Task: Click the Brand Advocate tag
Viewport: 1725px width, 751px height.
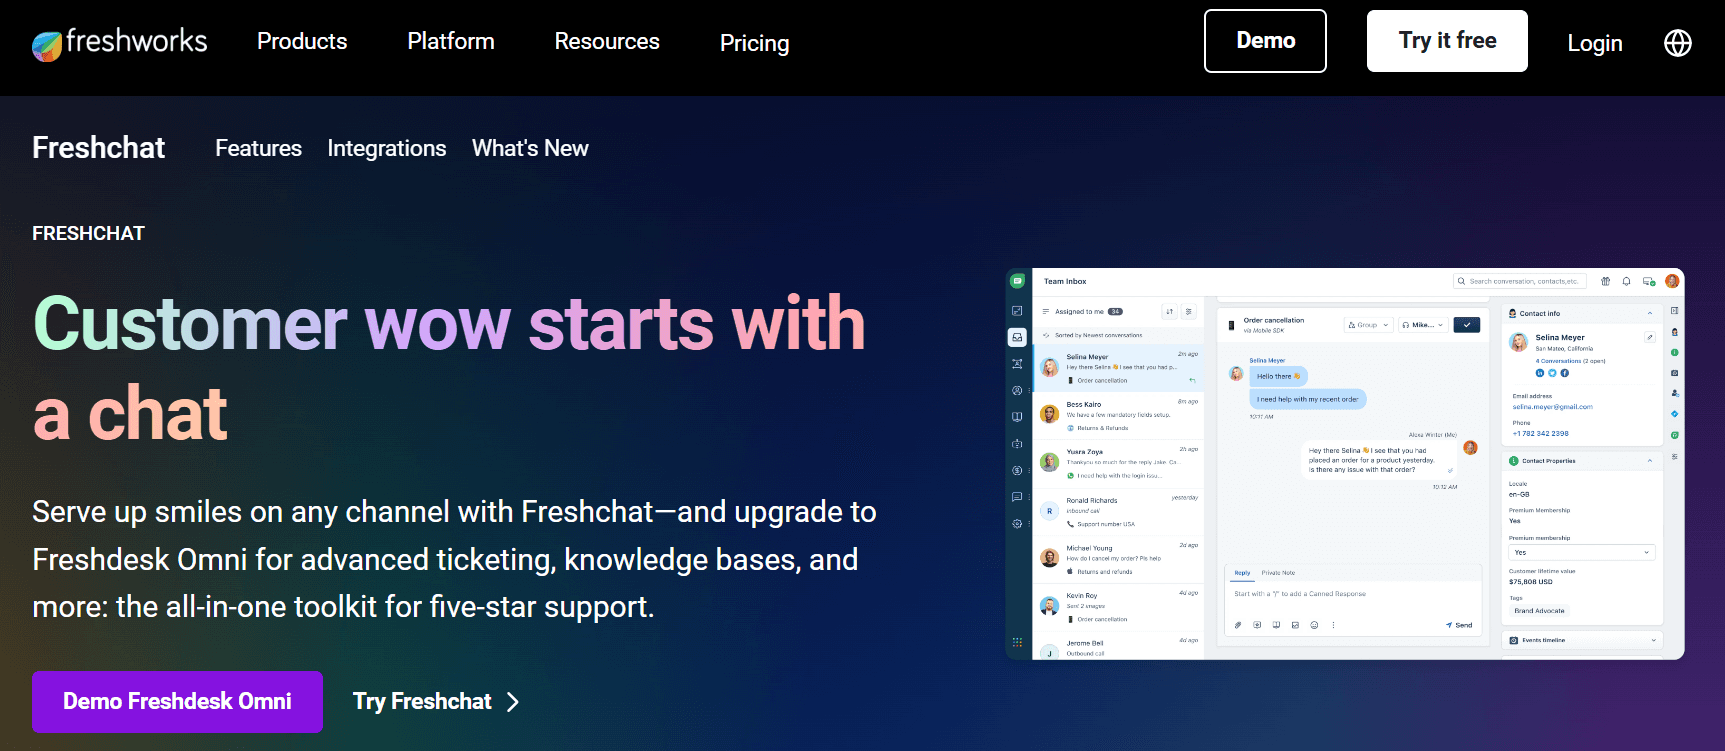Action: [x=1539, y=611]
